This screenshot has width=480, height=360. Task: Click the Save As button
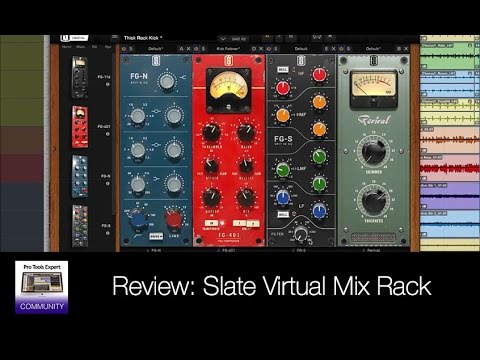coord(238,39)
